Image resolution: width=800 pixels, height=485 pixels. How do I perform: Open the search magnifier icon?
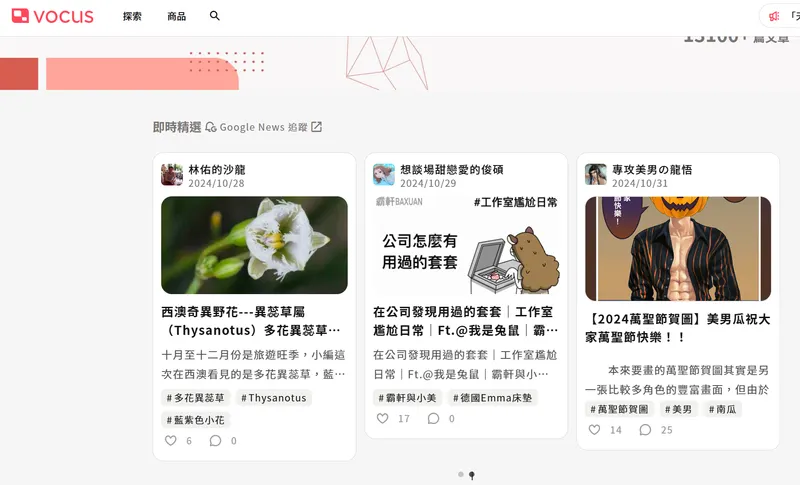coord(215,16)
